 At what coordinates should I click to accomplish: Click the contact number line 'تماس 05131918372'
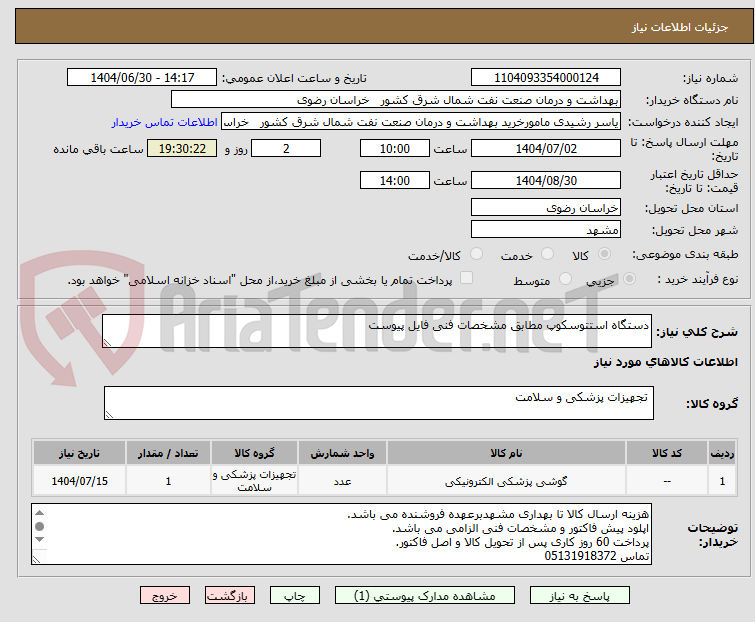click(x=597, y=556)
